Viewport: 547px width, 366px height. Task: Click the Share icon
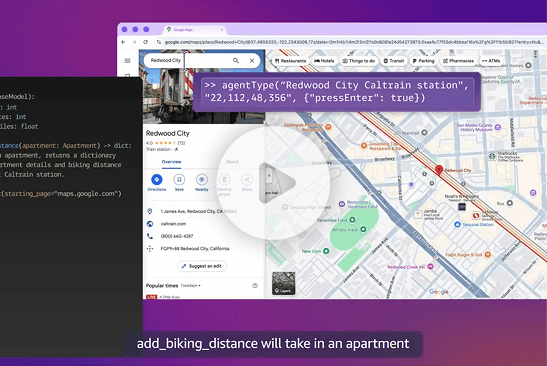pos(247,180)
